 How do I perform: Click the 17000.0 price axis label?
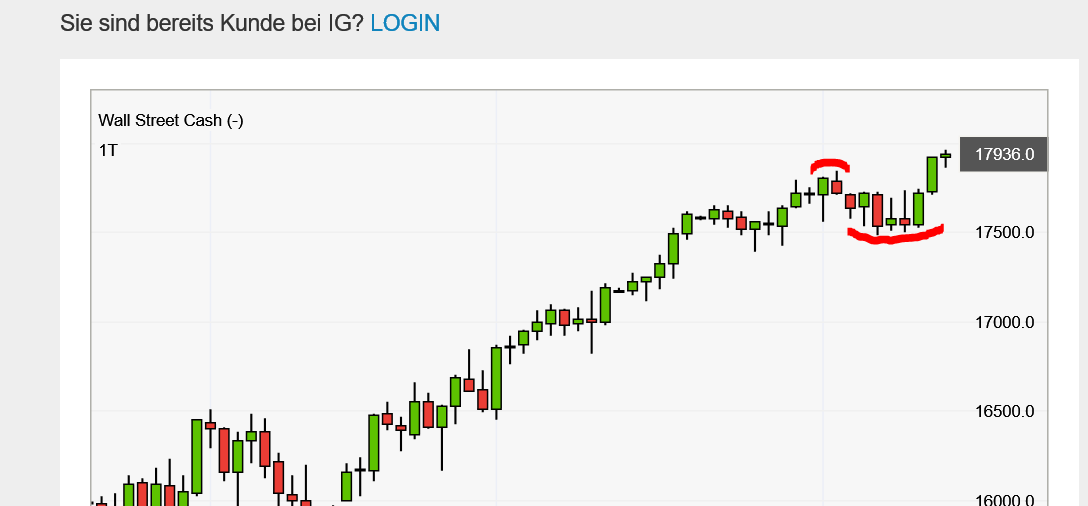1004,322
